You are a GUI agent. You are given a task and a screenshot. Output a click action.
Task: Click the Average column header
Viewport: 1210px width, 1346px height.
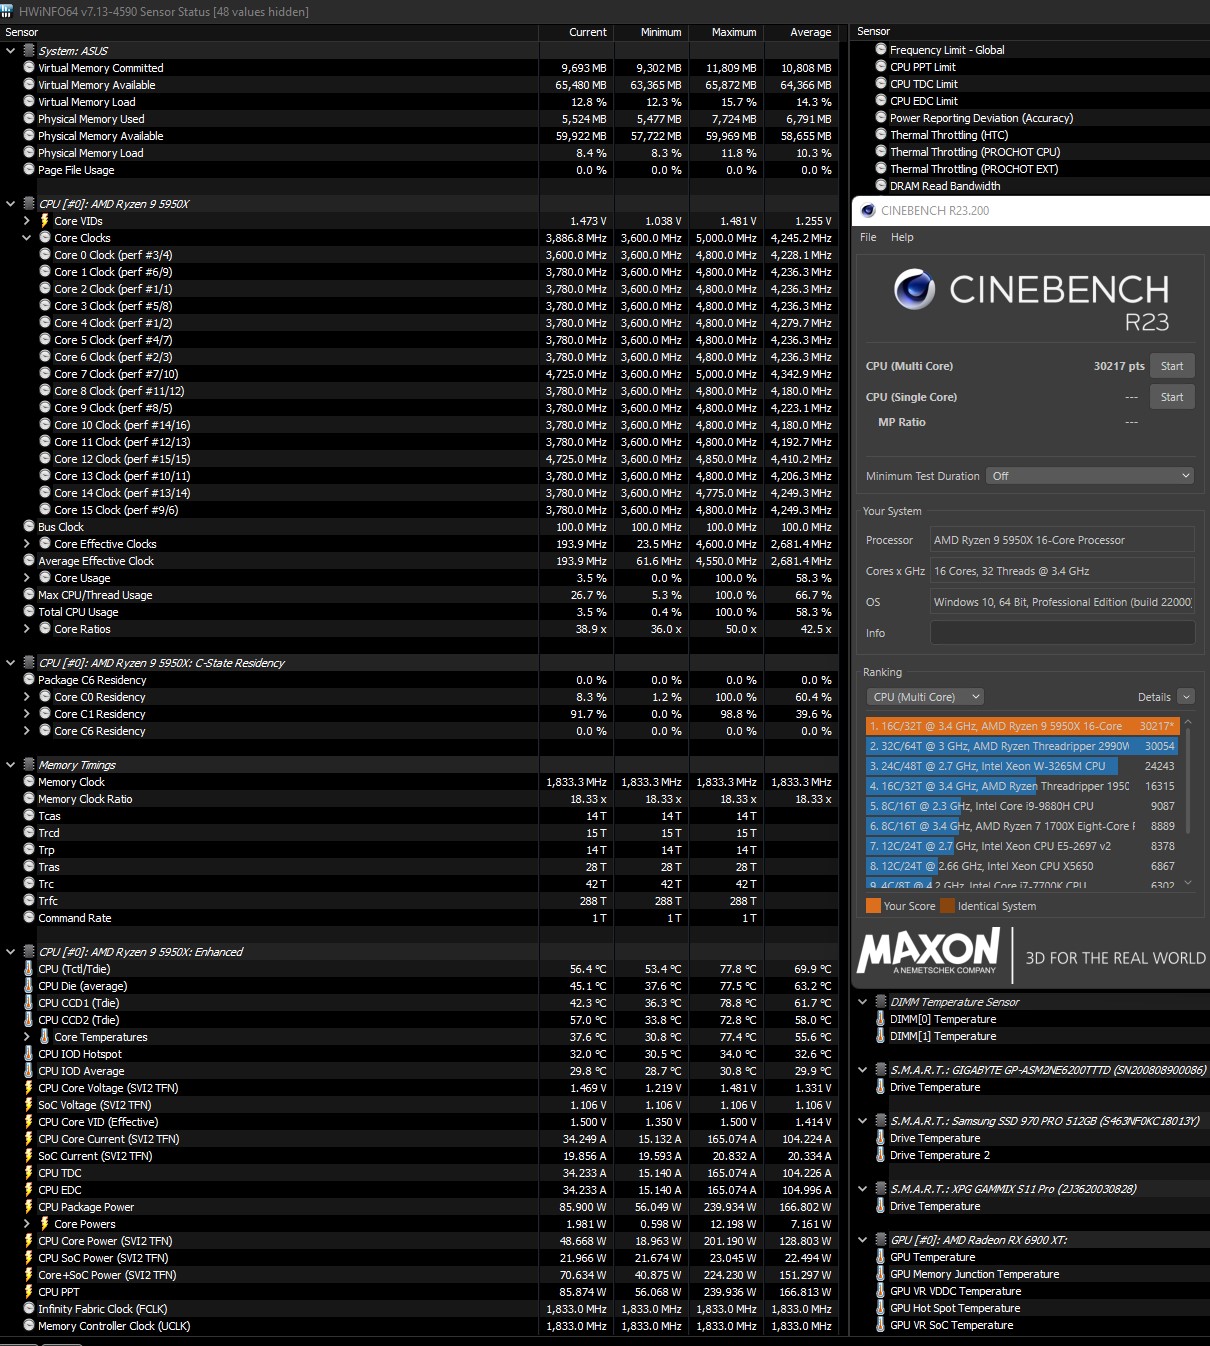[810, 32]
